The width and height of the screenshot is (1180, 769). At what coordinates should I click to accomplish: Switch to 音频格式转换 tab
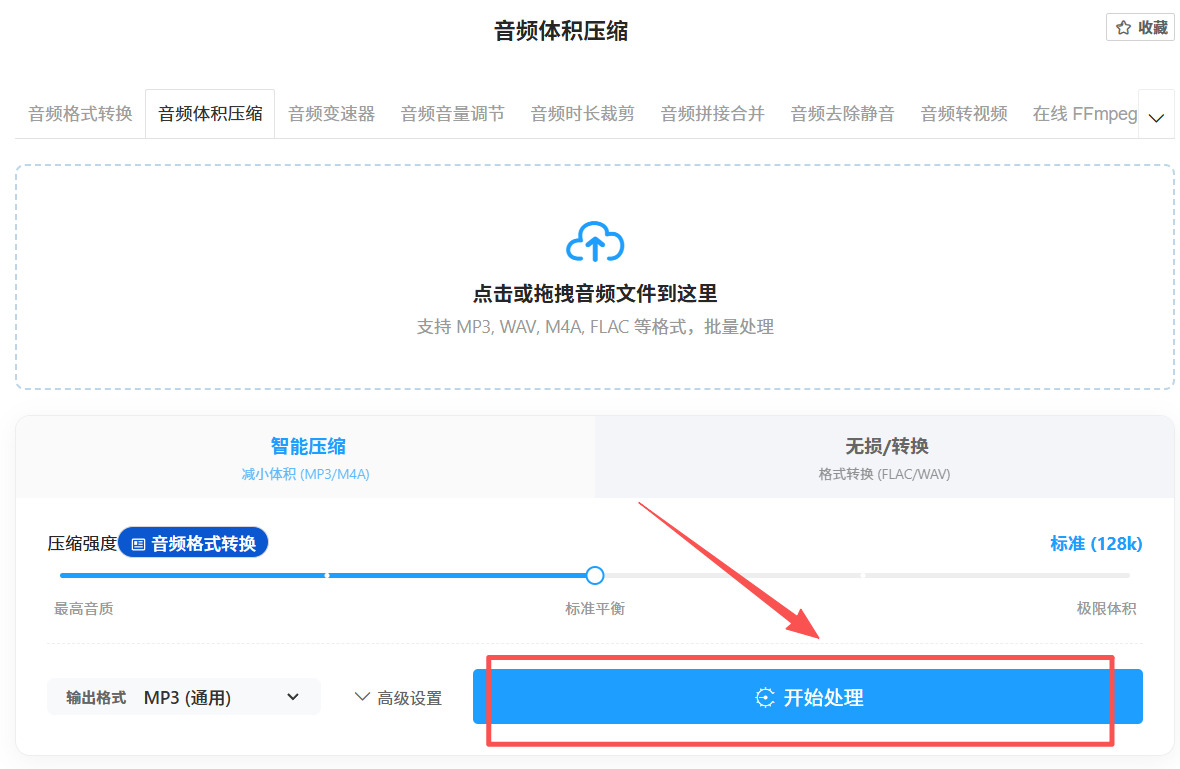point(81,114)
